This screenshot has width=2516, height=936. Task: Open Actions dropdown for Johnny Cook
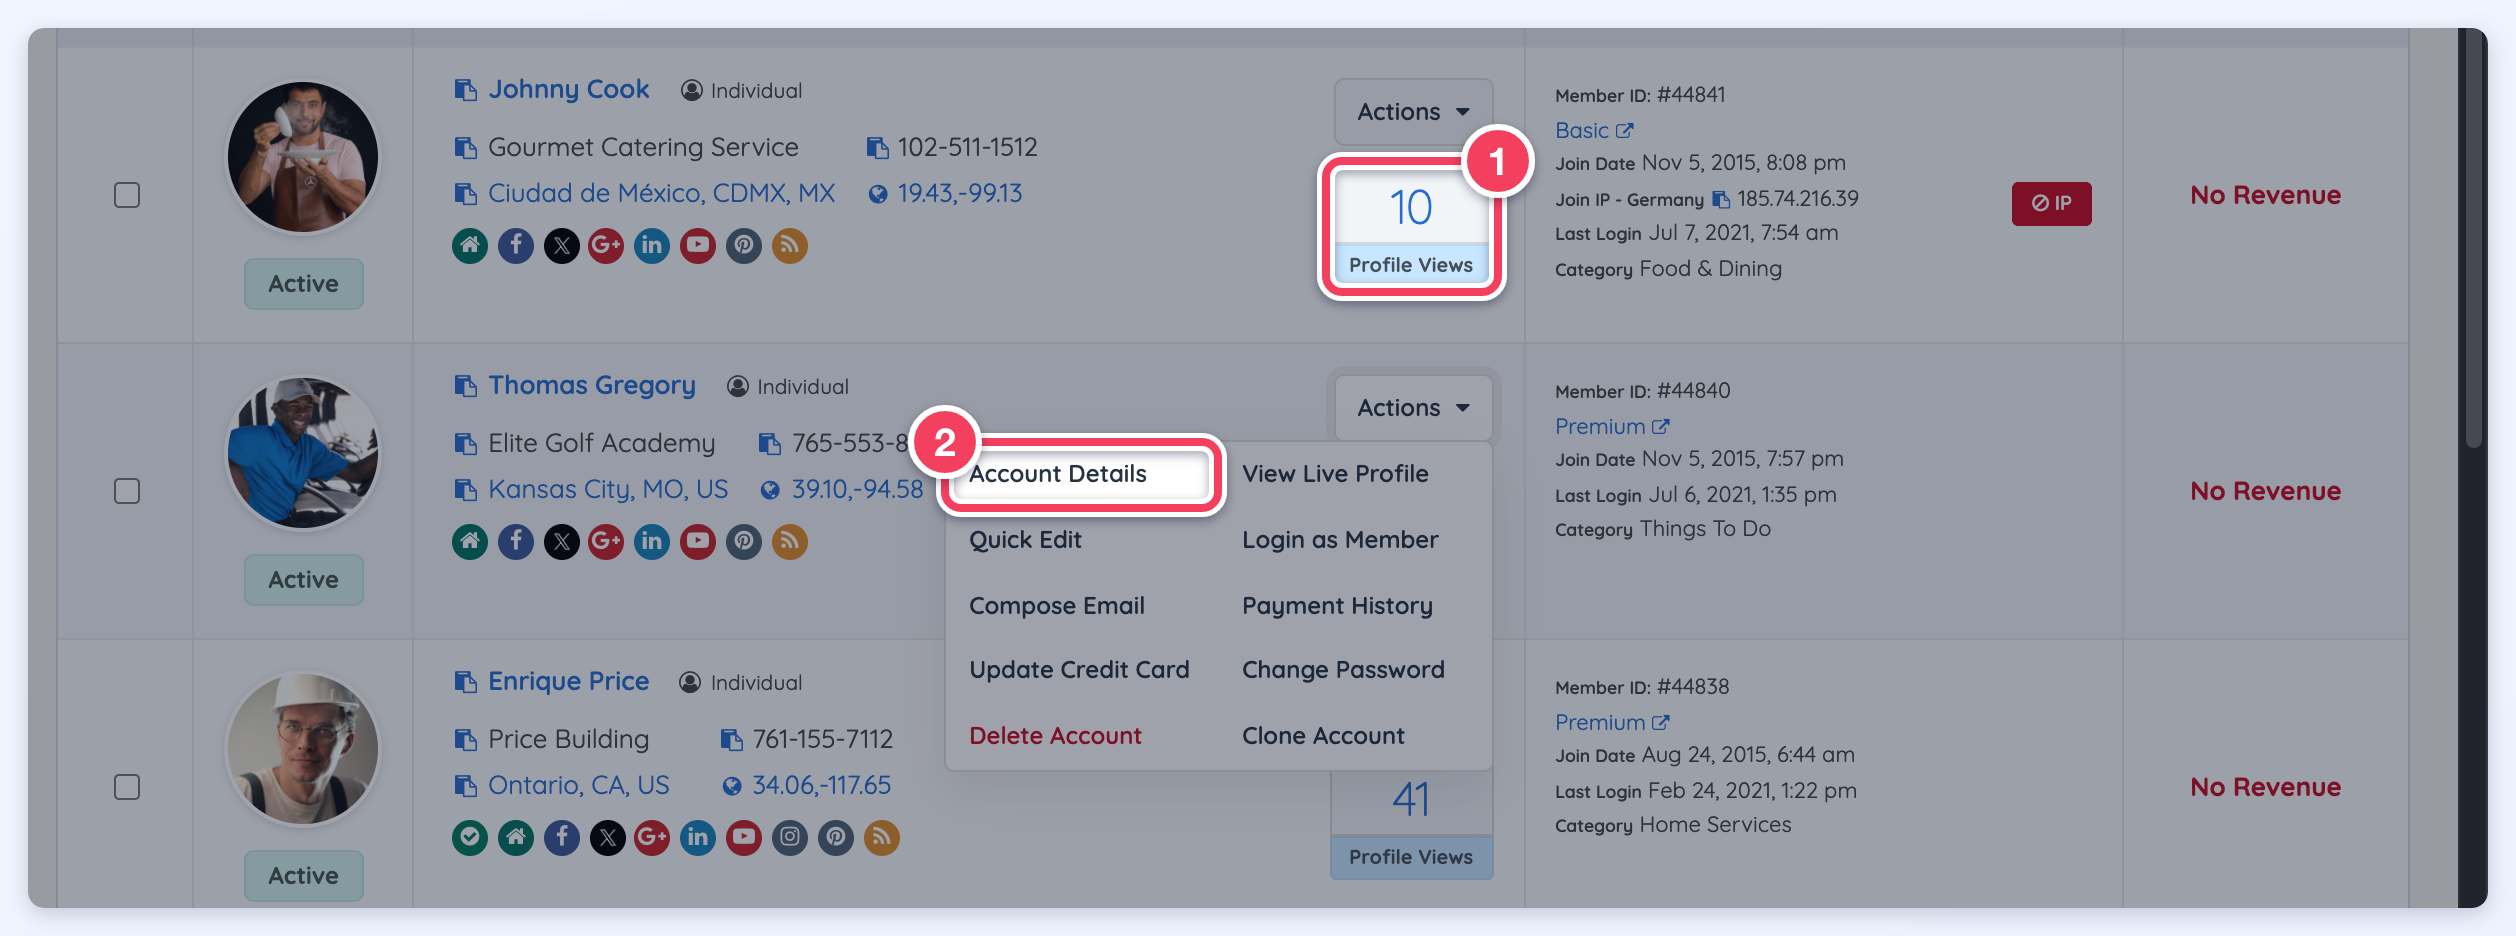click(1413, 112)
